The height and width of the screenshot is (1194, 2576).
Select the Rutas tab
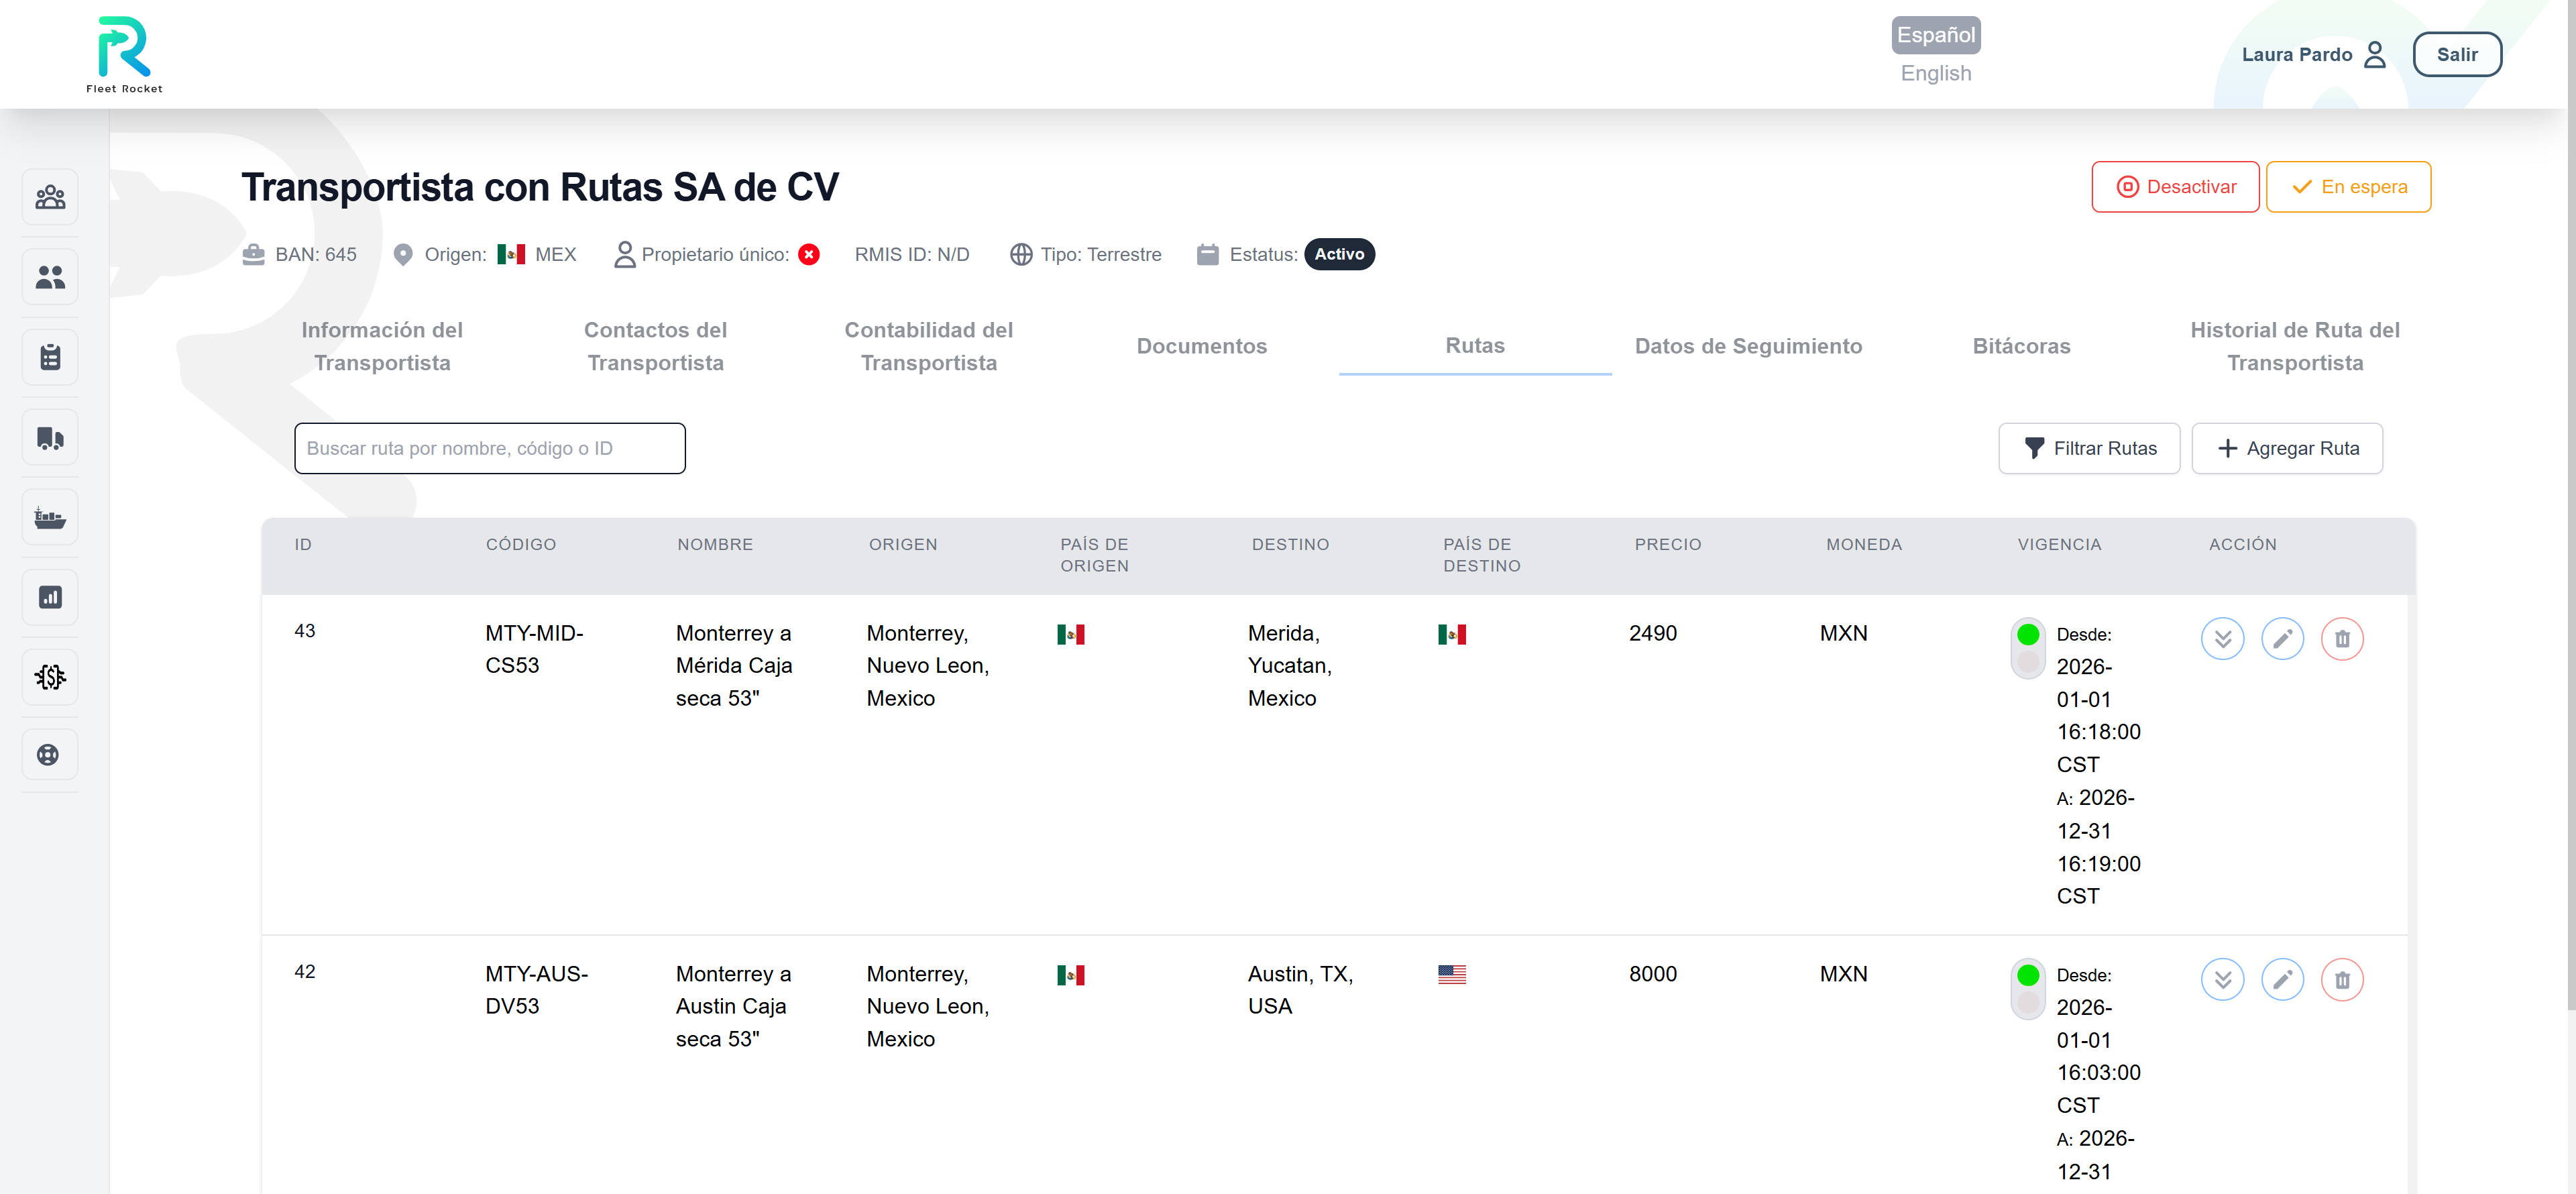tap(1475, 346)
